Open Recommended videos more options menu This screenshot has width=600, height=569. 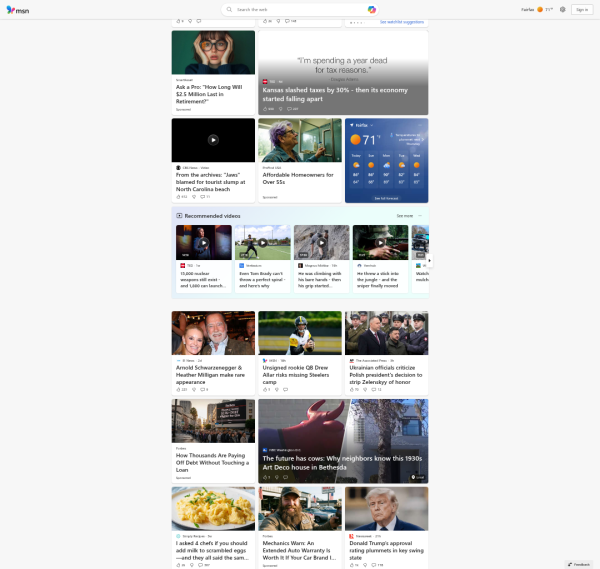420,216
